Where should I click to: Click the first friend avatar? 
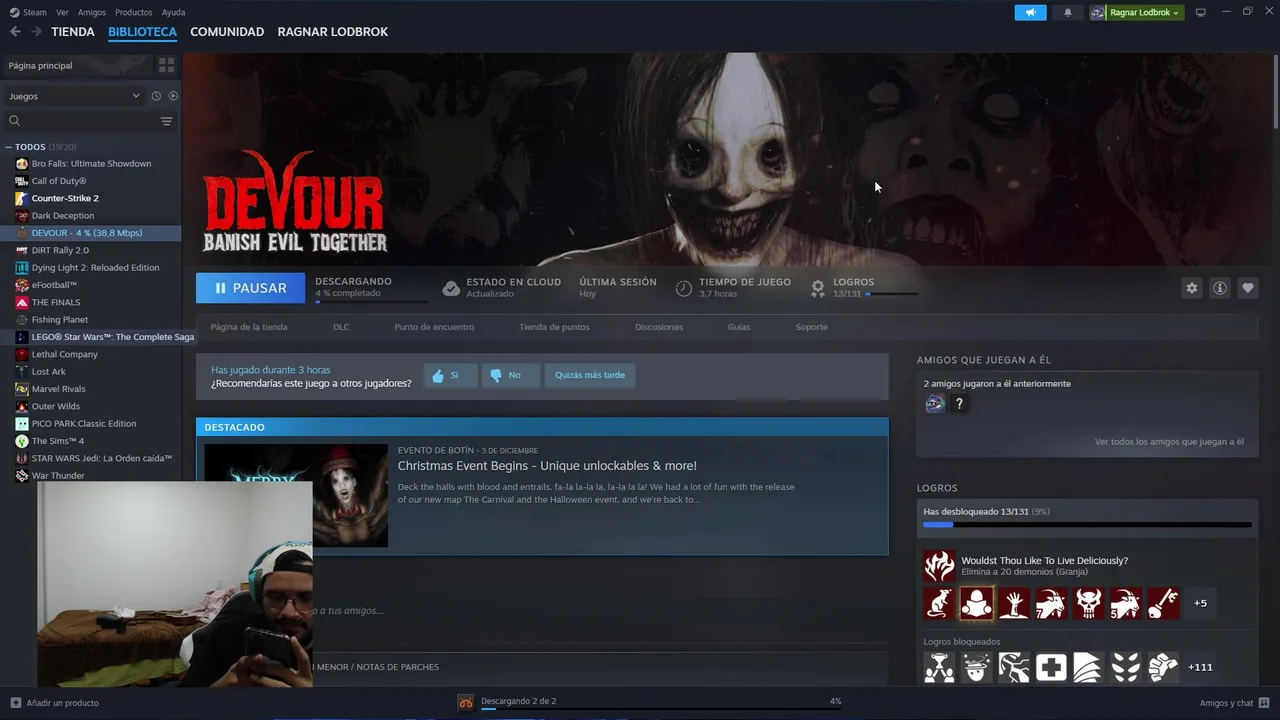point(934,404)
